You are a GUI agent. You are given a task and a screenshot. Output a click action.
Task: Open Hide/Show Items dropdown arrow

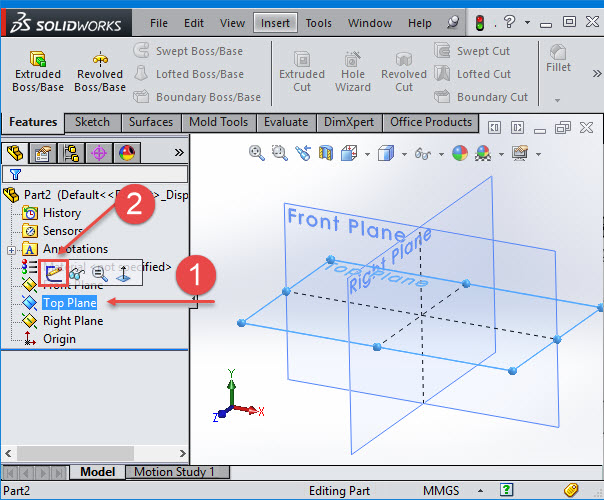[441, 154]
